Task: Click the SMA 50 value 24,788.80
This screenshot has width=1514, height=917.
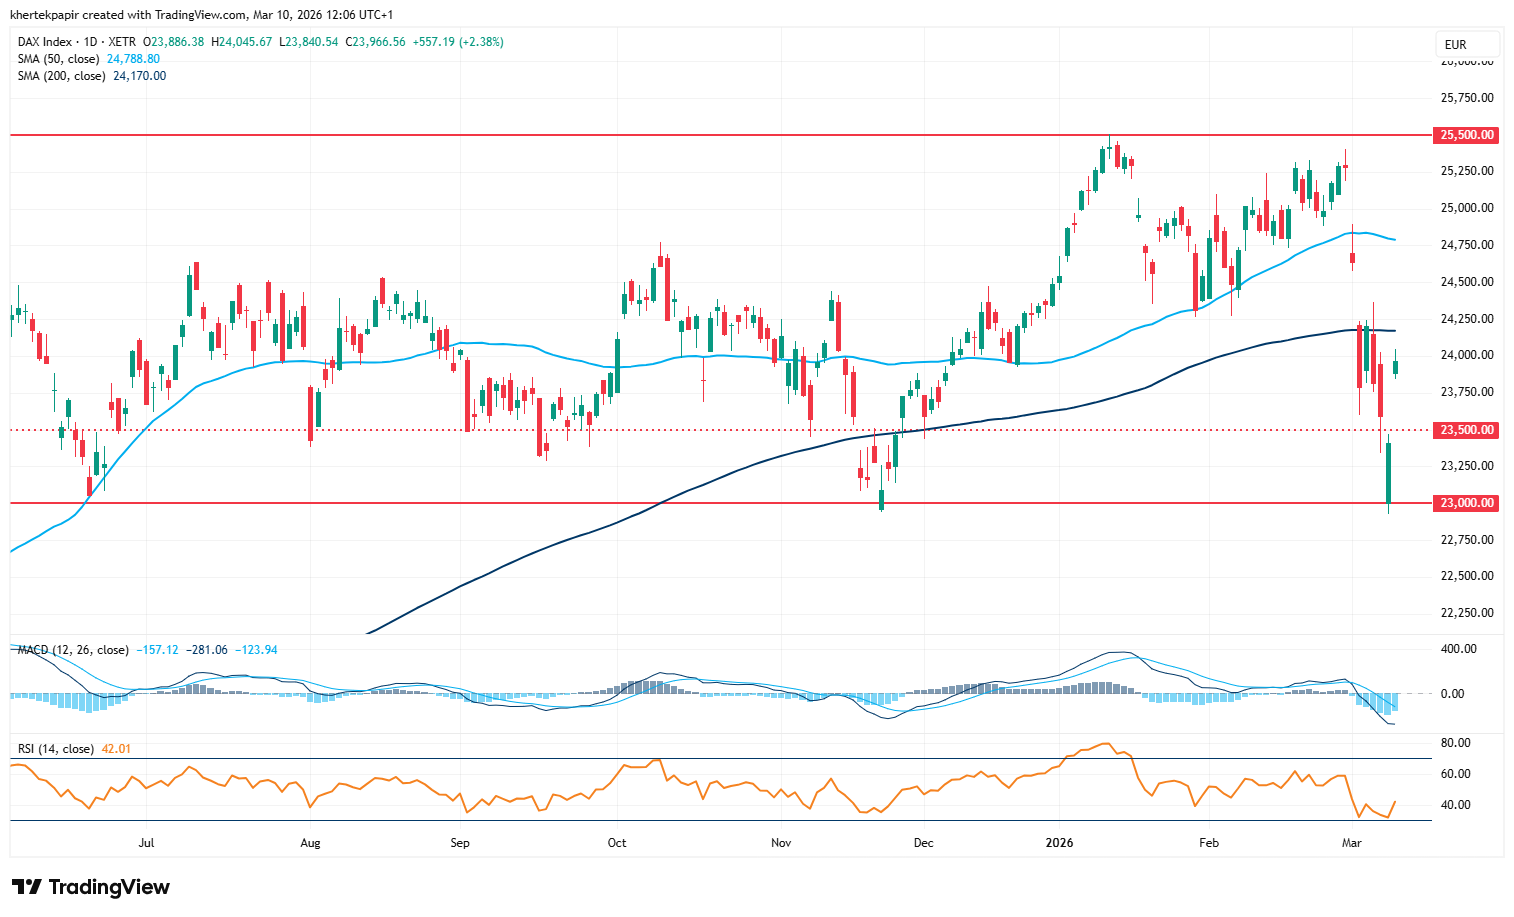Action: 133,59
